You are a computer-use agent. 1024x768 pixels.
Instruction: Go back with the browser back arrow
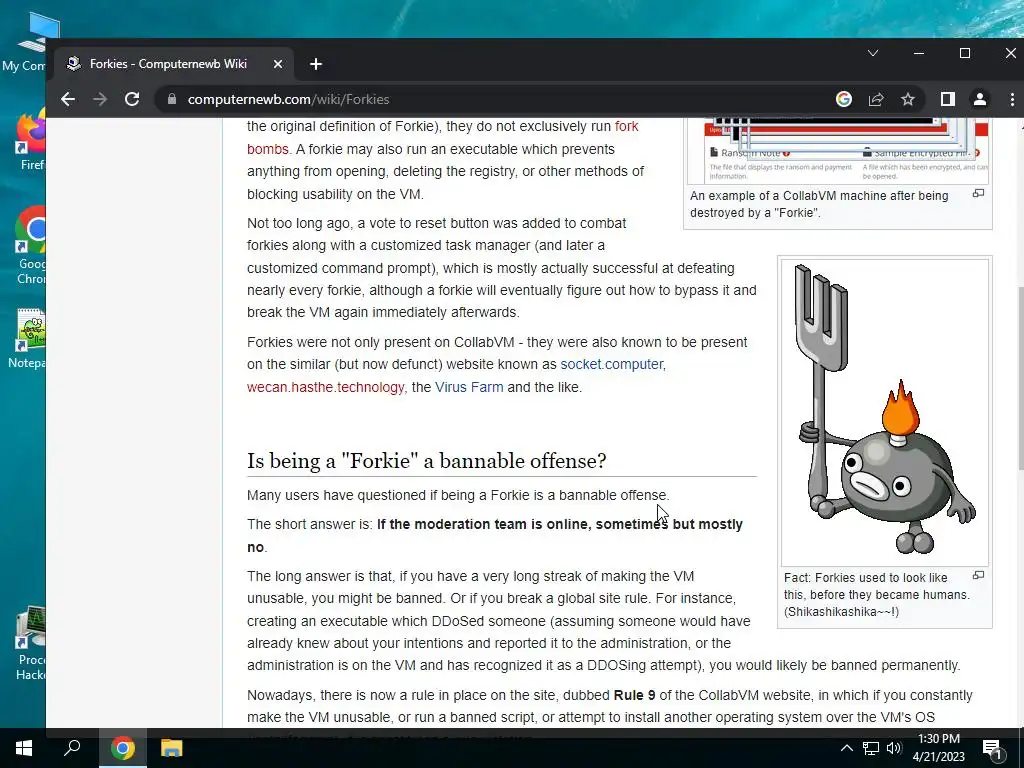[x=68, y=99]
